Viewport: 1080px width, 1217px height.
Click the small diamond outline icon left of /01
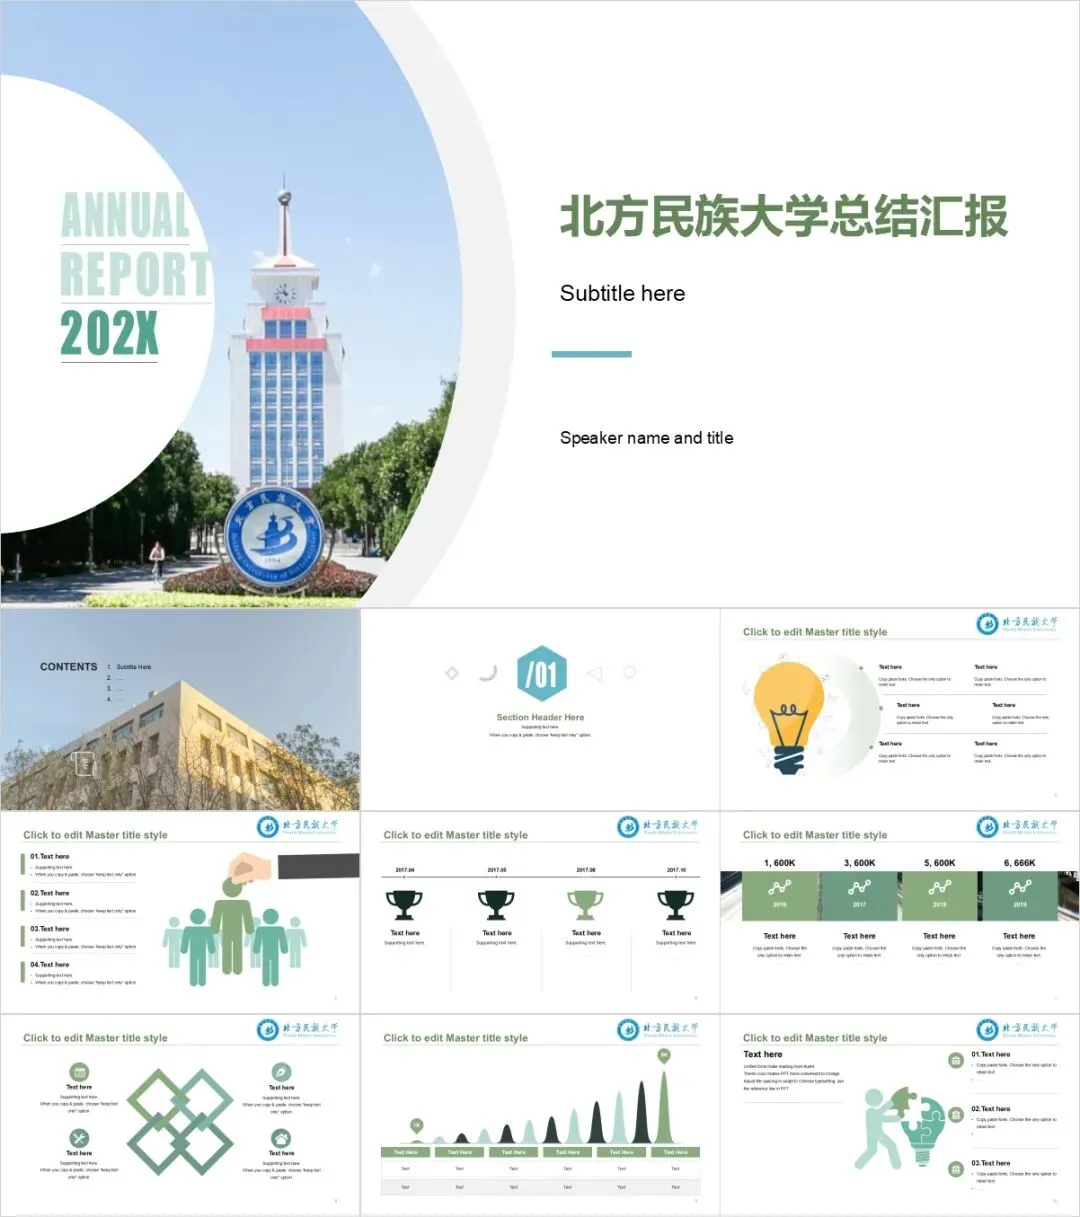(452, 673)
